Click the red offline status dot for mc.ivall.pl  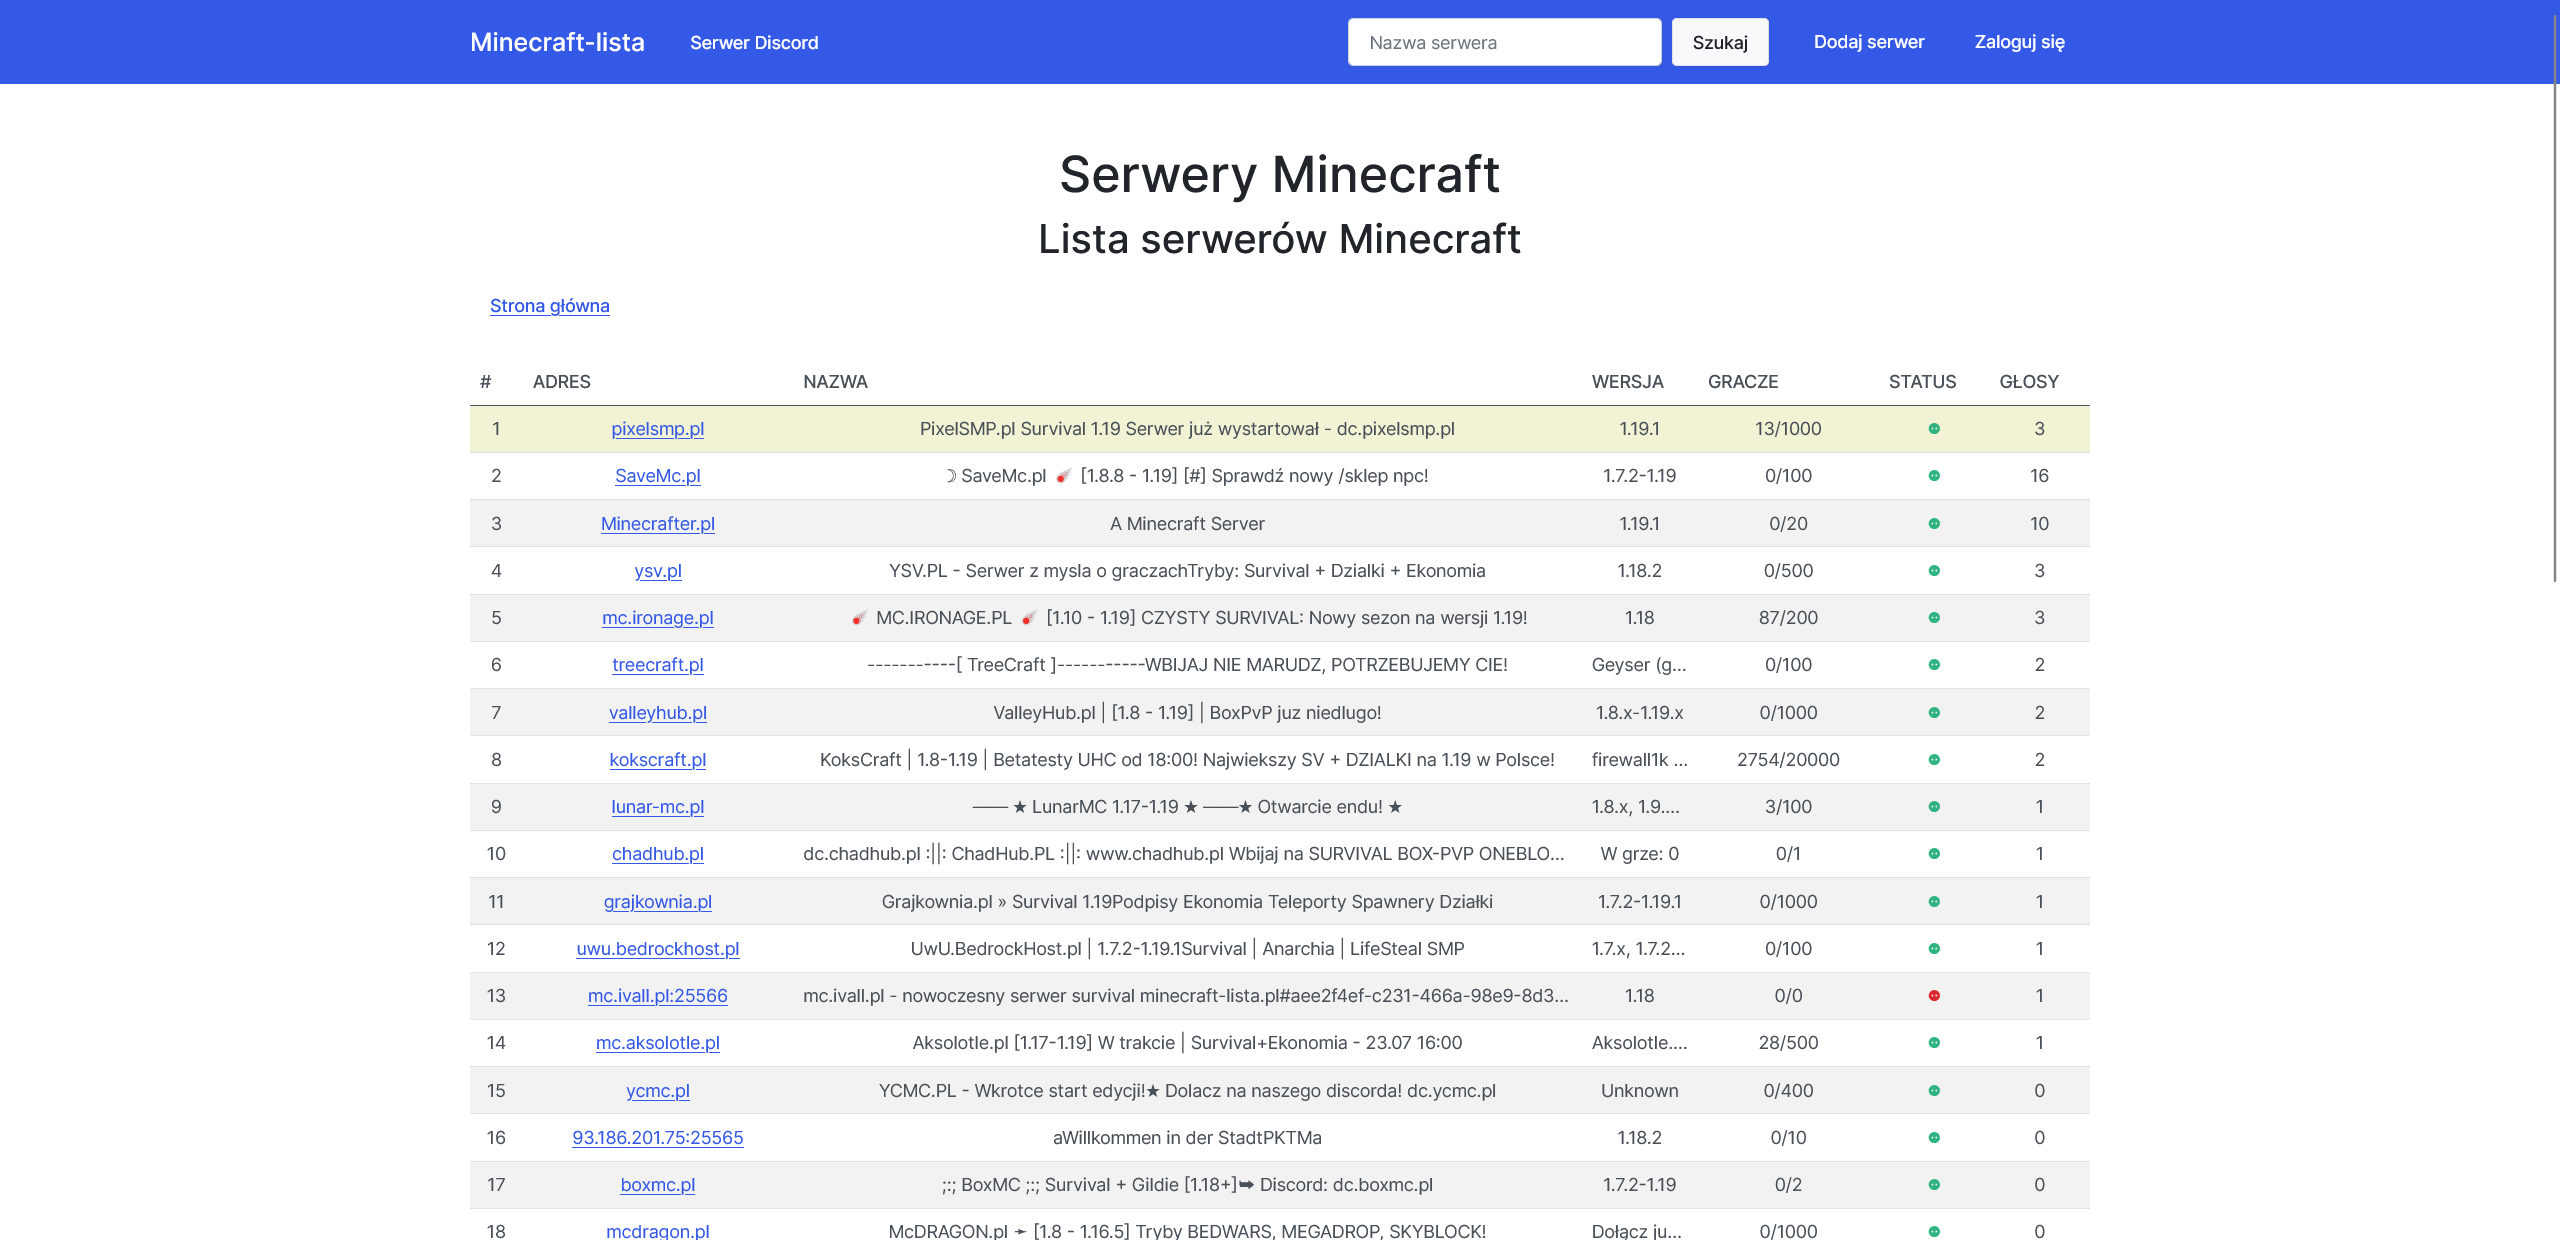[x=1934, y=996]
